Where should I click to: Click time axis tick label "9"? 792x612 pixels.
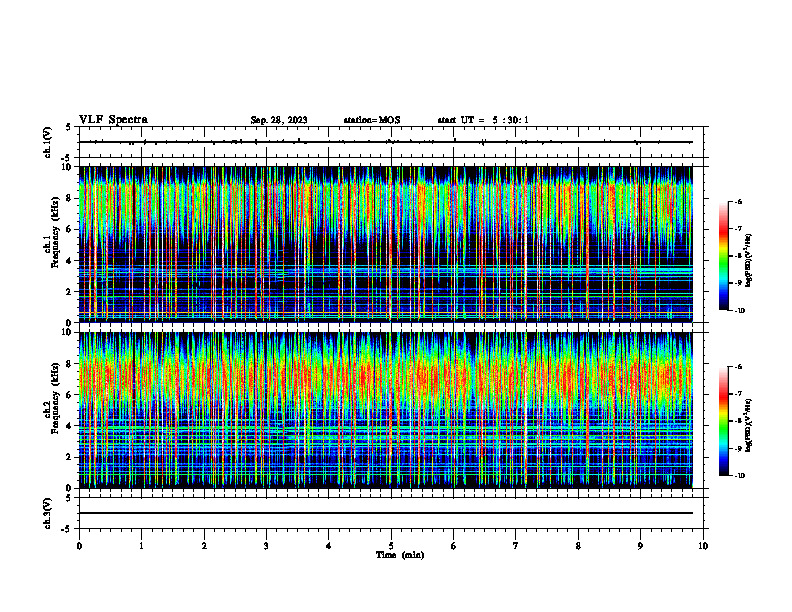(x=640, y=546)
